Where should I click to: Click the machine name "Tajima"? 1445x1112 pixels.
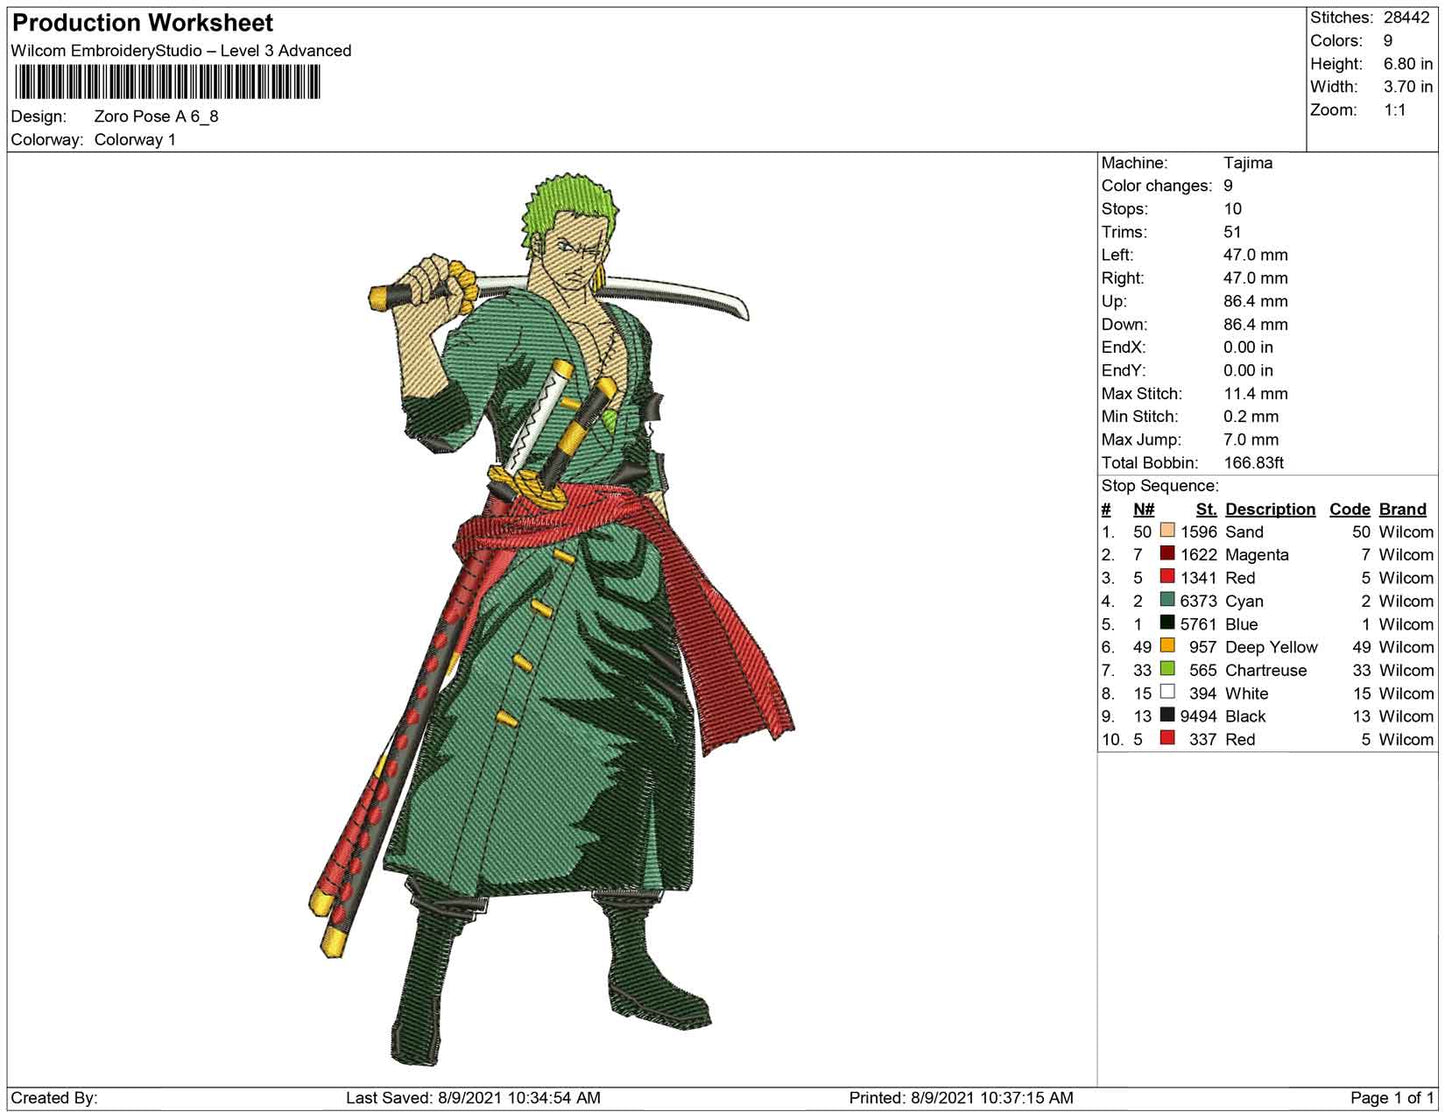click(x=1248, y=163)
